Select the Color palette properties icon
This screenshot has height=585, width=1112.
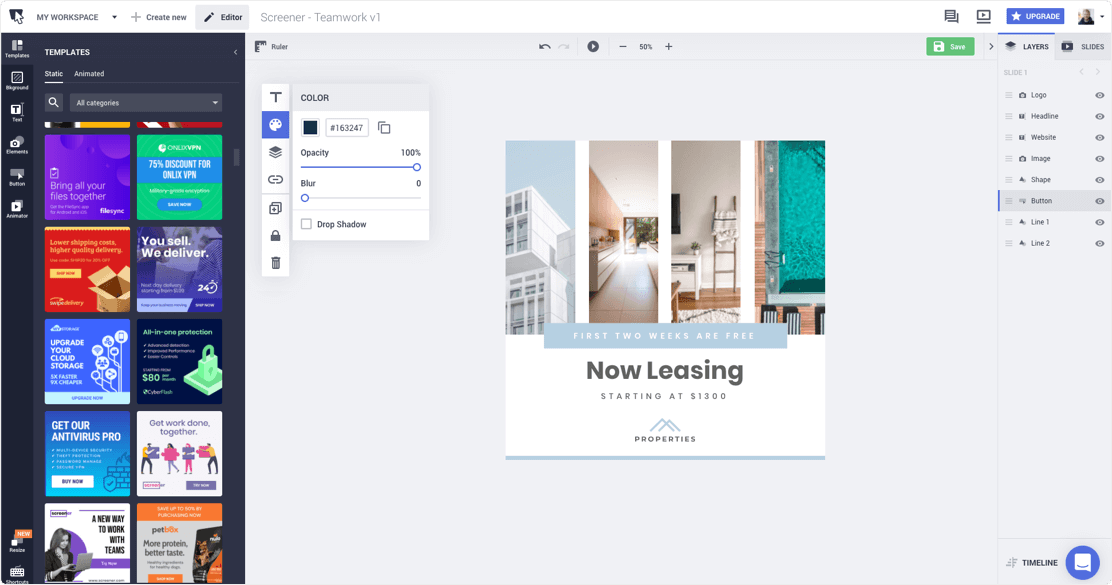(x=275, y=125)
